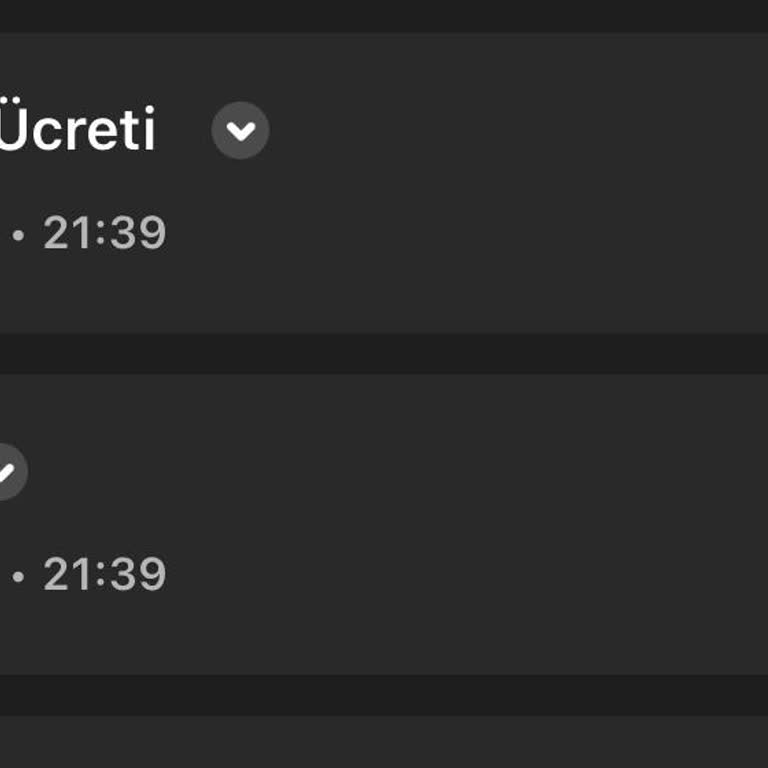Click the 21:39 timestamp in second entry
This screenshot has width=768, height=768.
[104, 575]
